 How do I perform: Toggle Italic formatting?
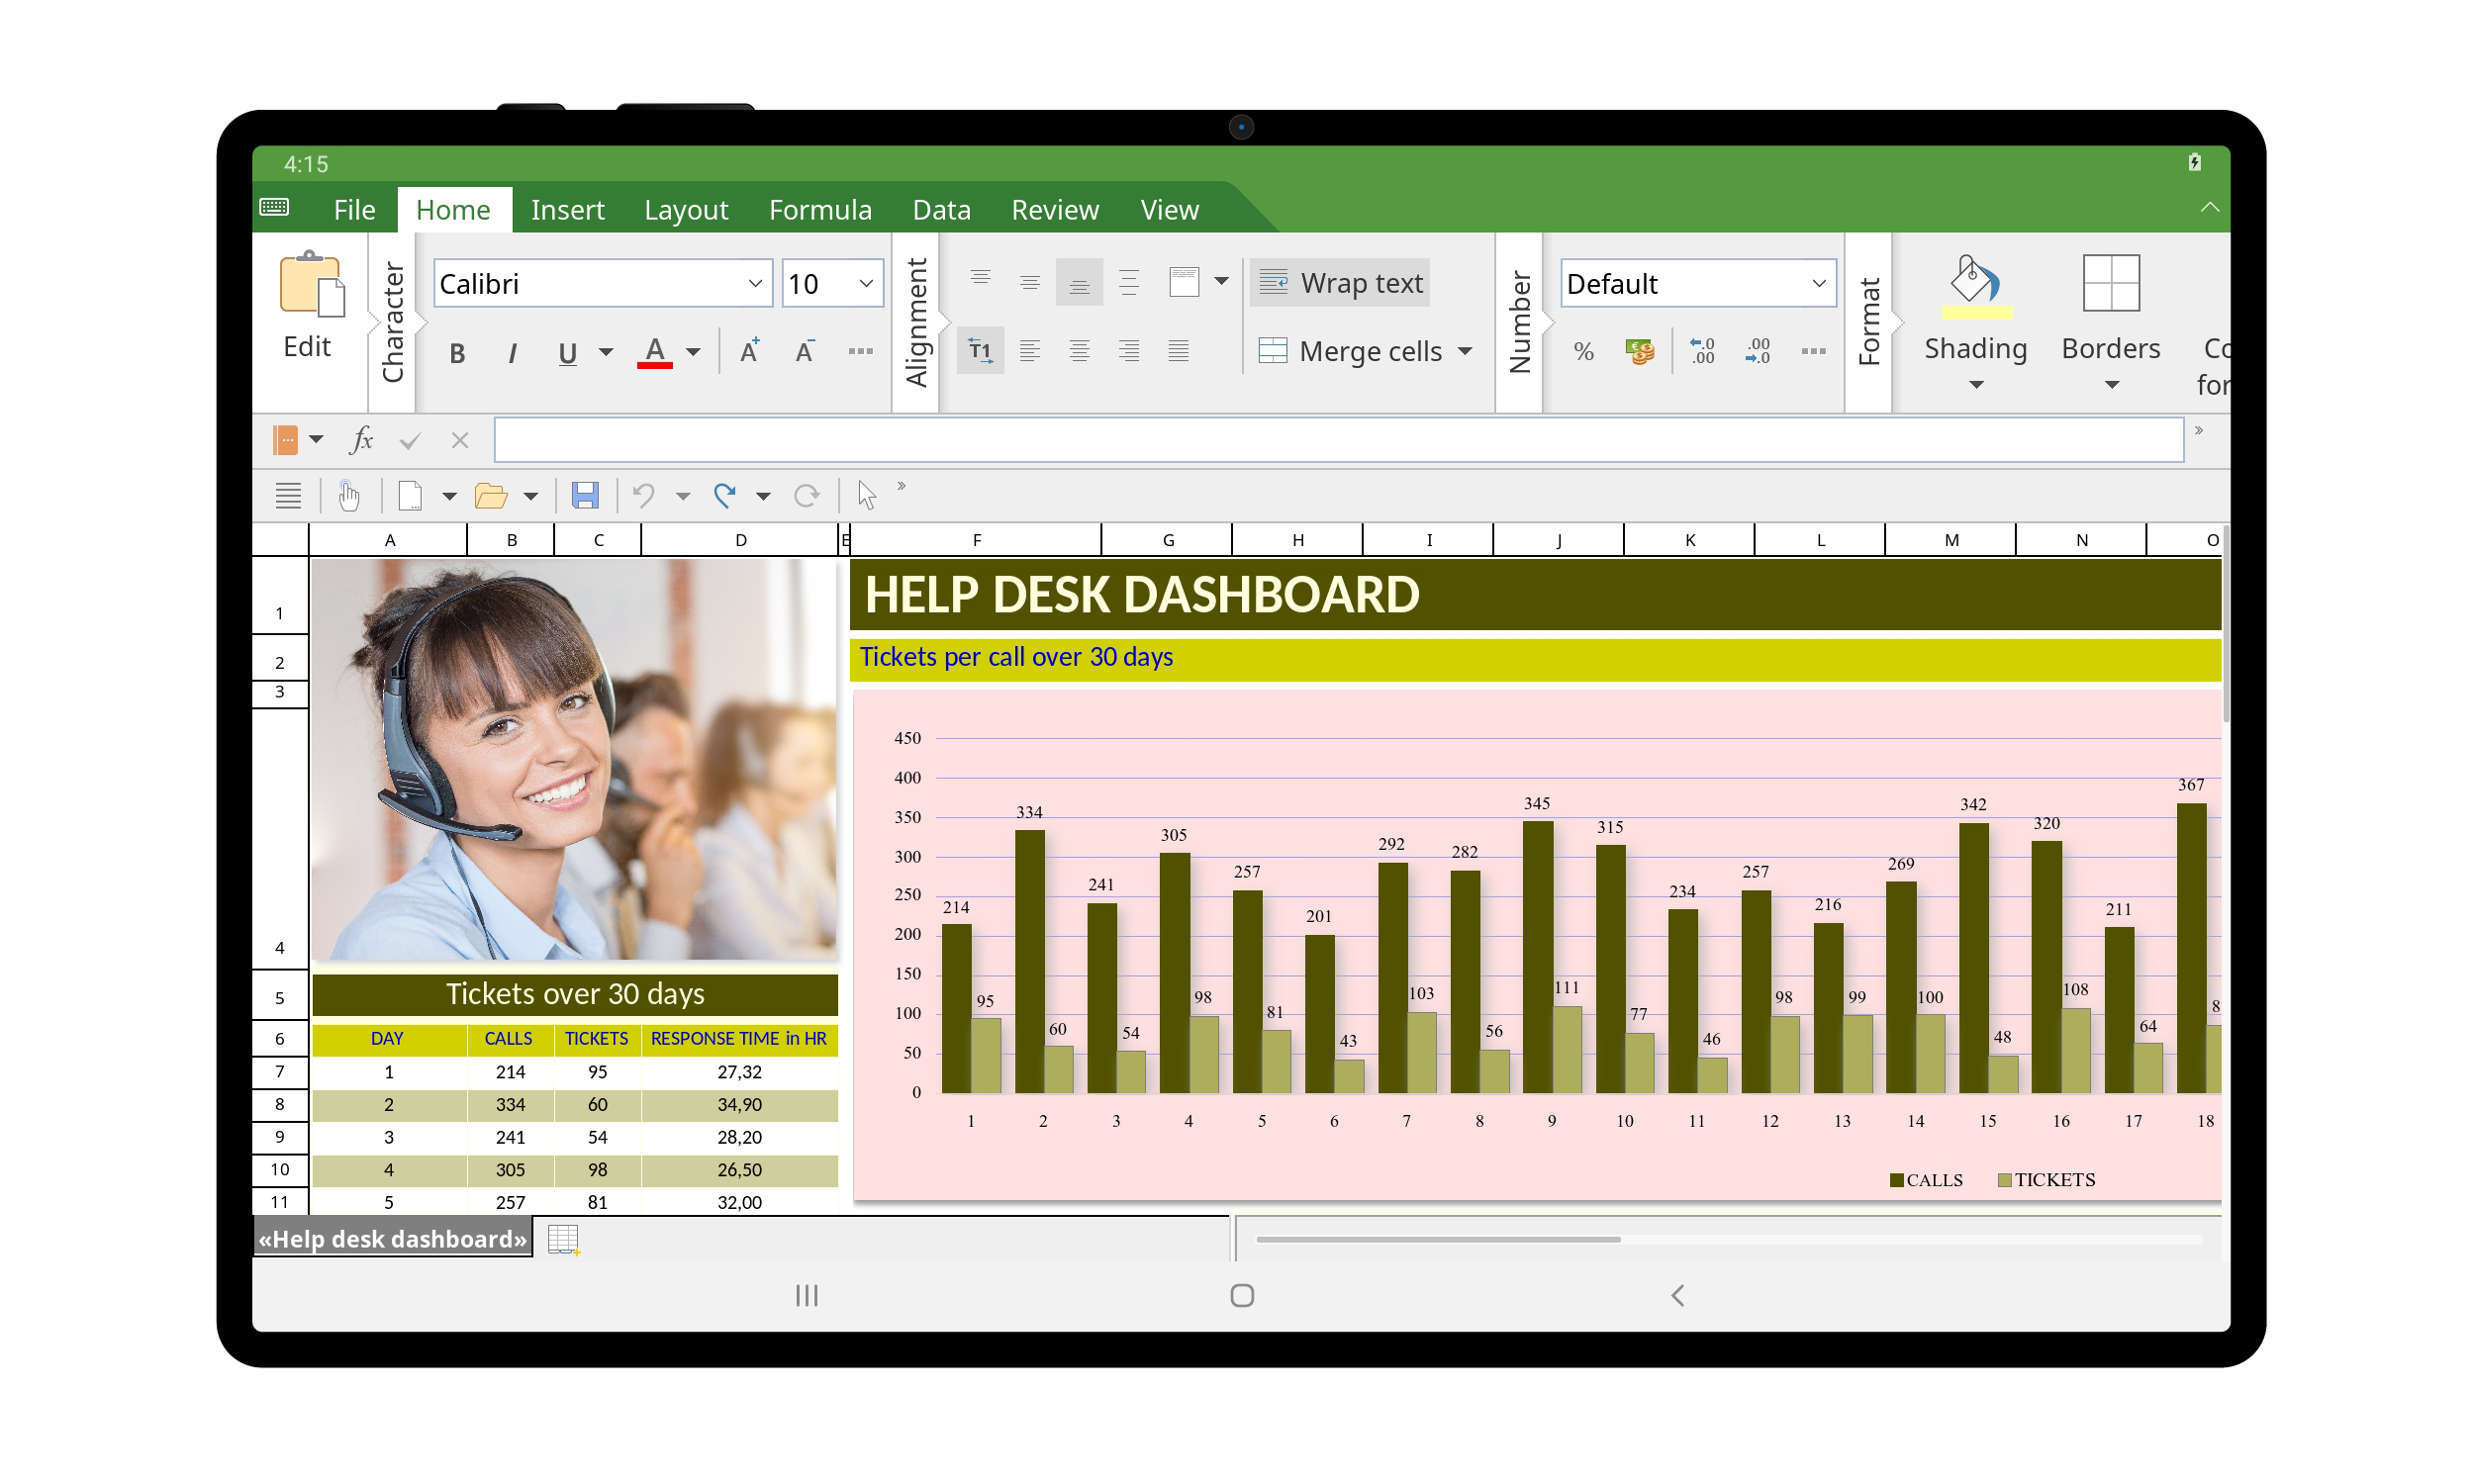point(512,353)
